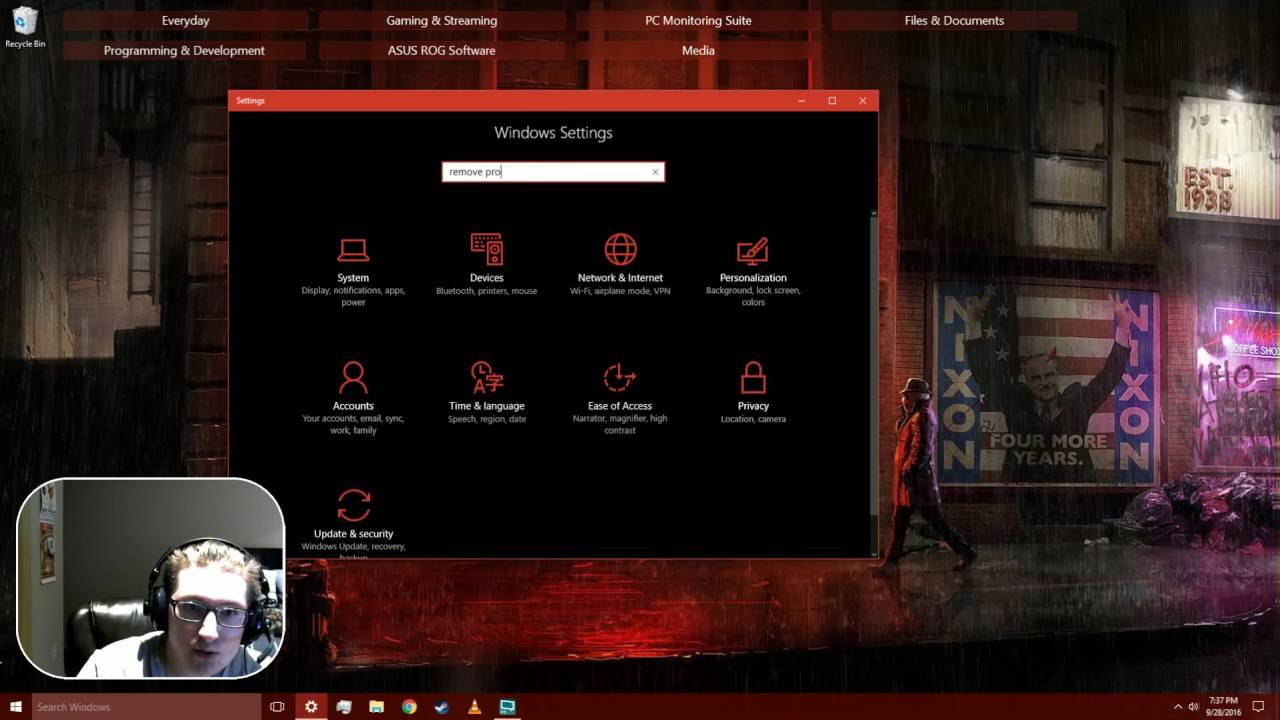Open VLC media player from taskbar
This screenshot has width=1280, height=720.
(474, 707)
